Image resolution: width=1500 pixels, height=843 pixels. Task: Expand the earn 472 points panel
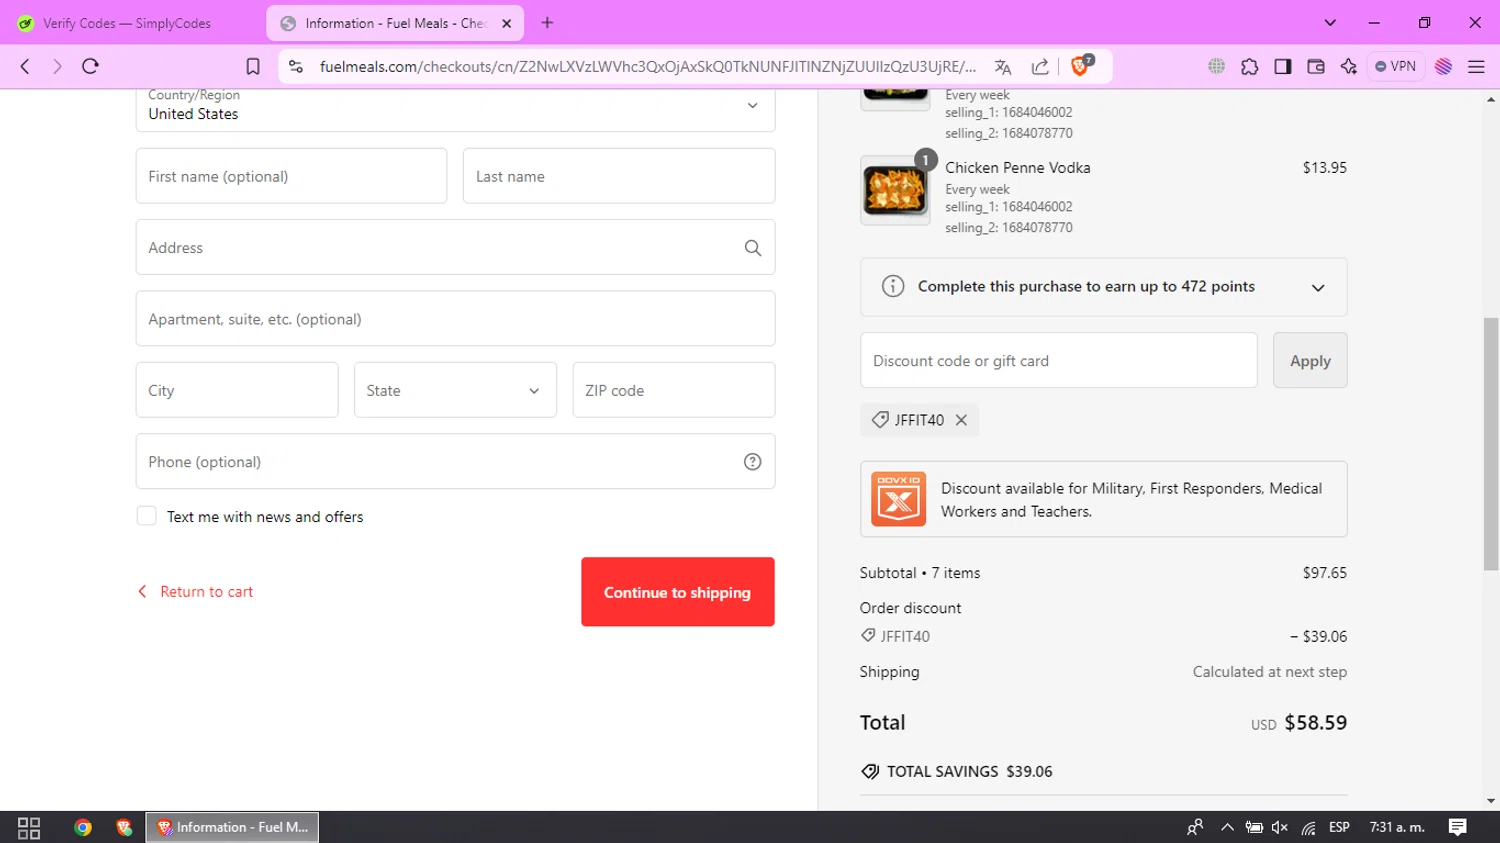1318,287
